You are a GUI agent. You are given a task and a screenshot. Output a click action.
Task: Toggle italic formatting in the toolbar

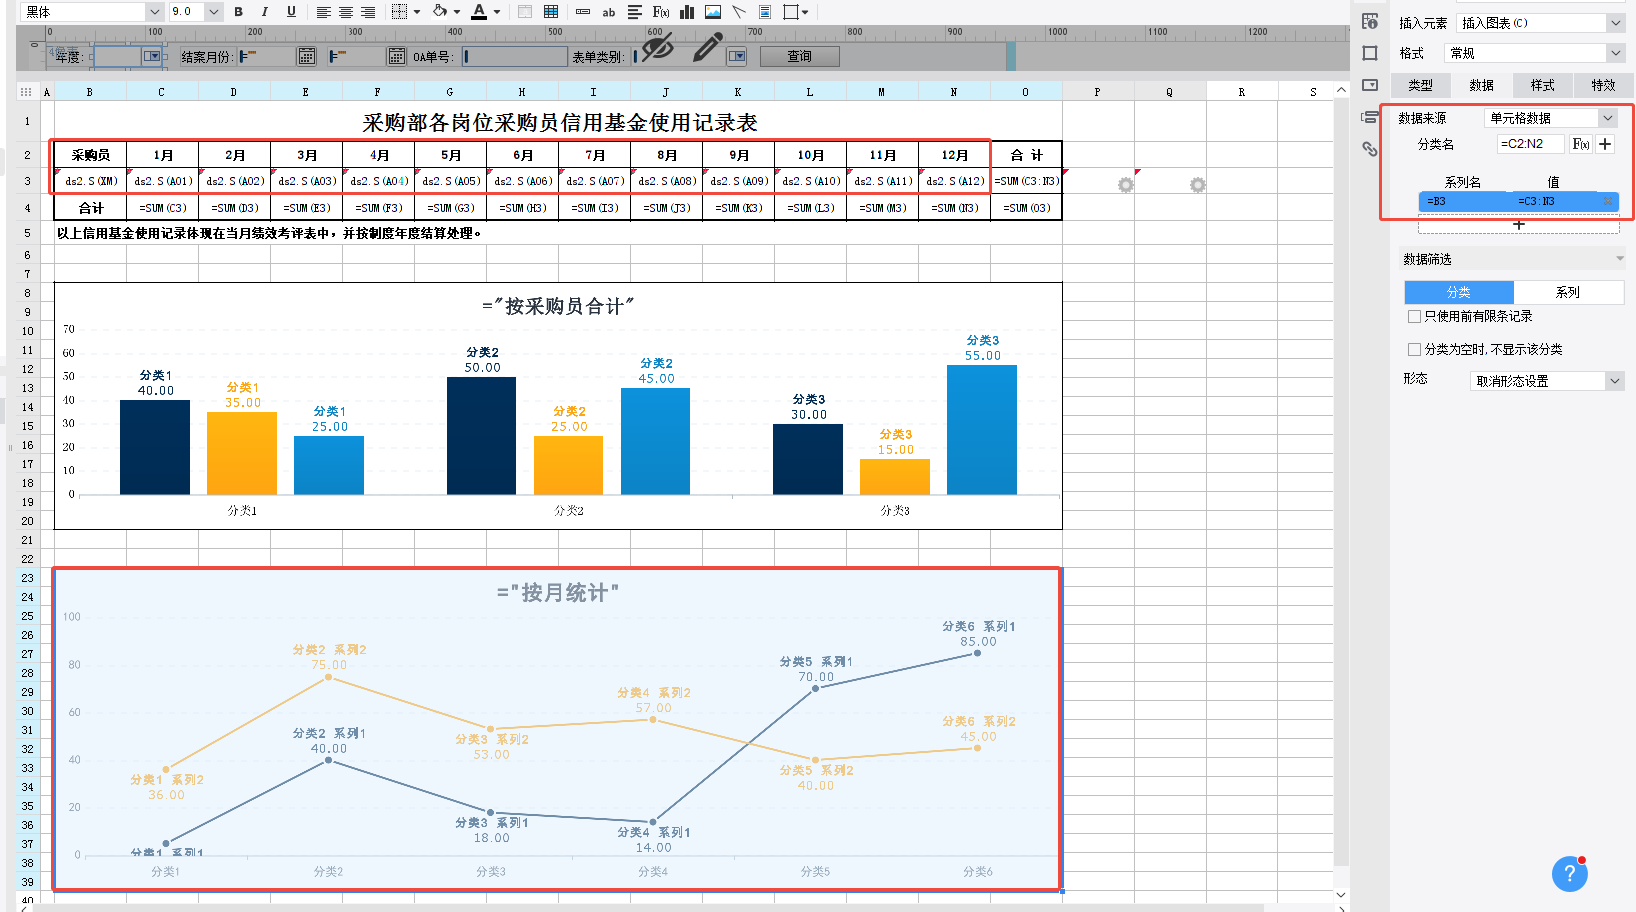(x=264, y=12)
